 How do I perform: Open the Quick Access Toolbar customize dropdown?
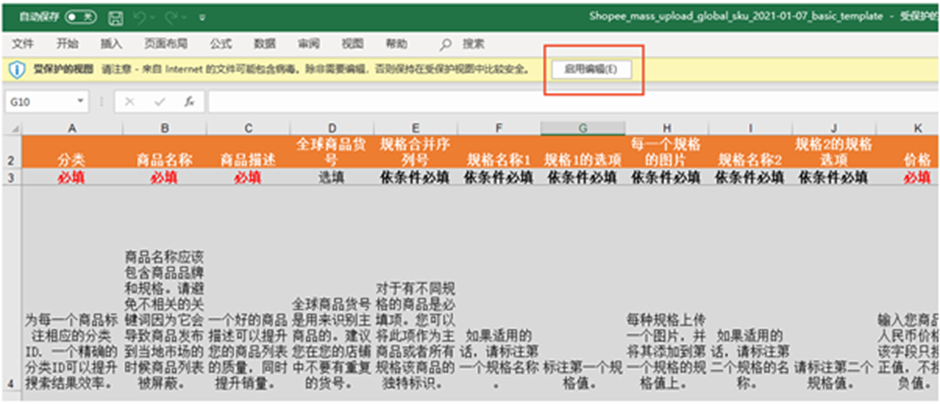[202, 17]
